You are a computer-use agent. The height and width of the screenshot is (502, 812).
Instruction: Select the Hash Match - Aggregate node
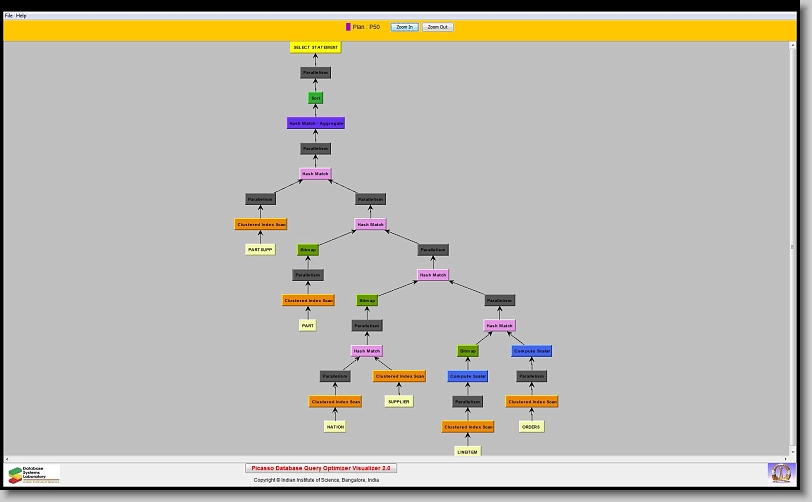[315, 123]
